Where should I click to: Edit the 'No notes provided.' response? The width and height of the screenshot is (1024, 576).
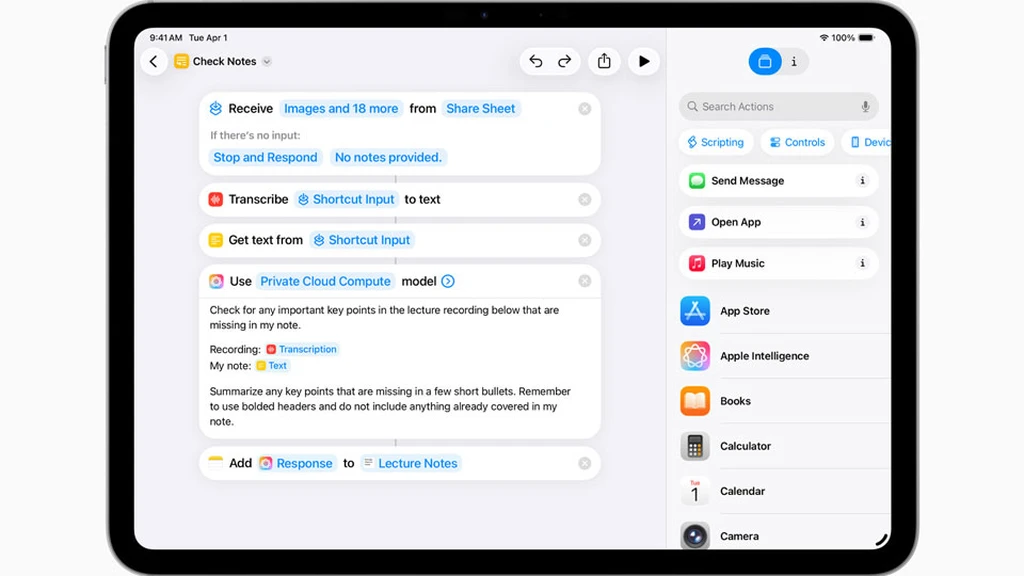click(x=388, y=157)
